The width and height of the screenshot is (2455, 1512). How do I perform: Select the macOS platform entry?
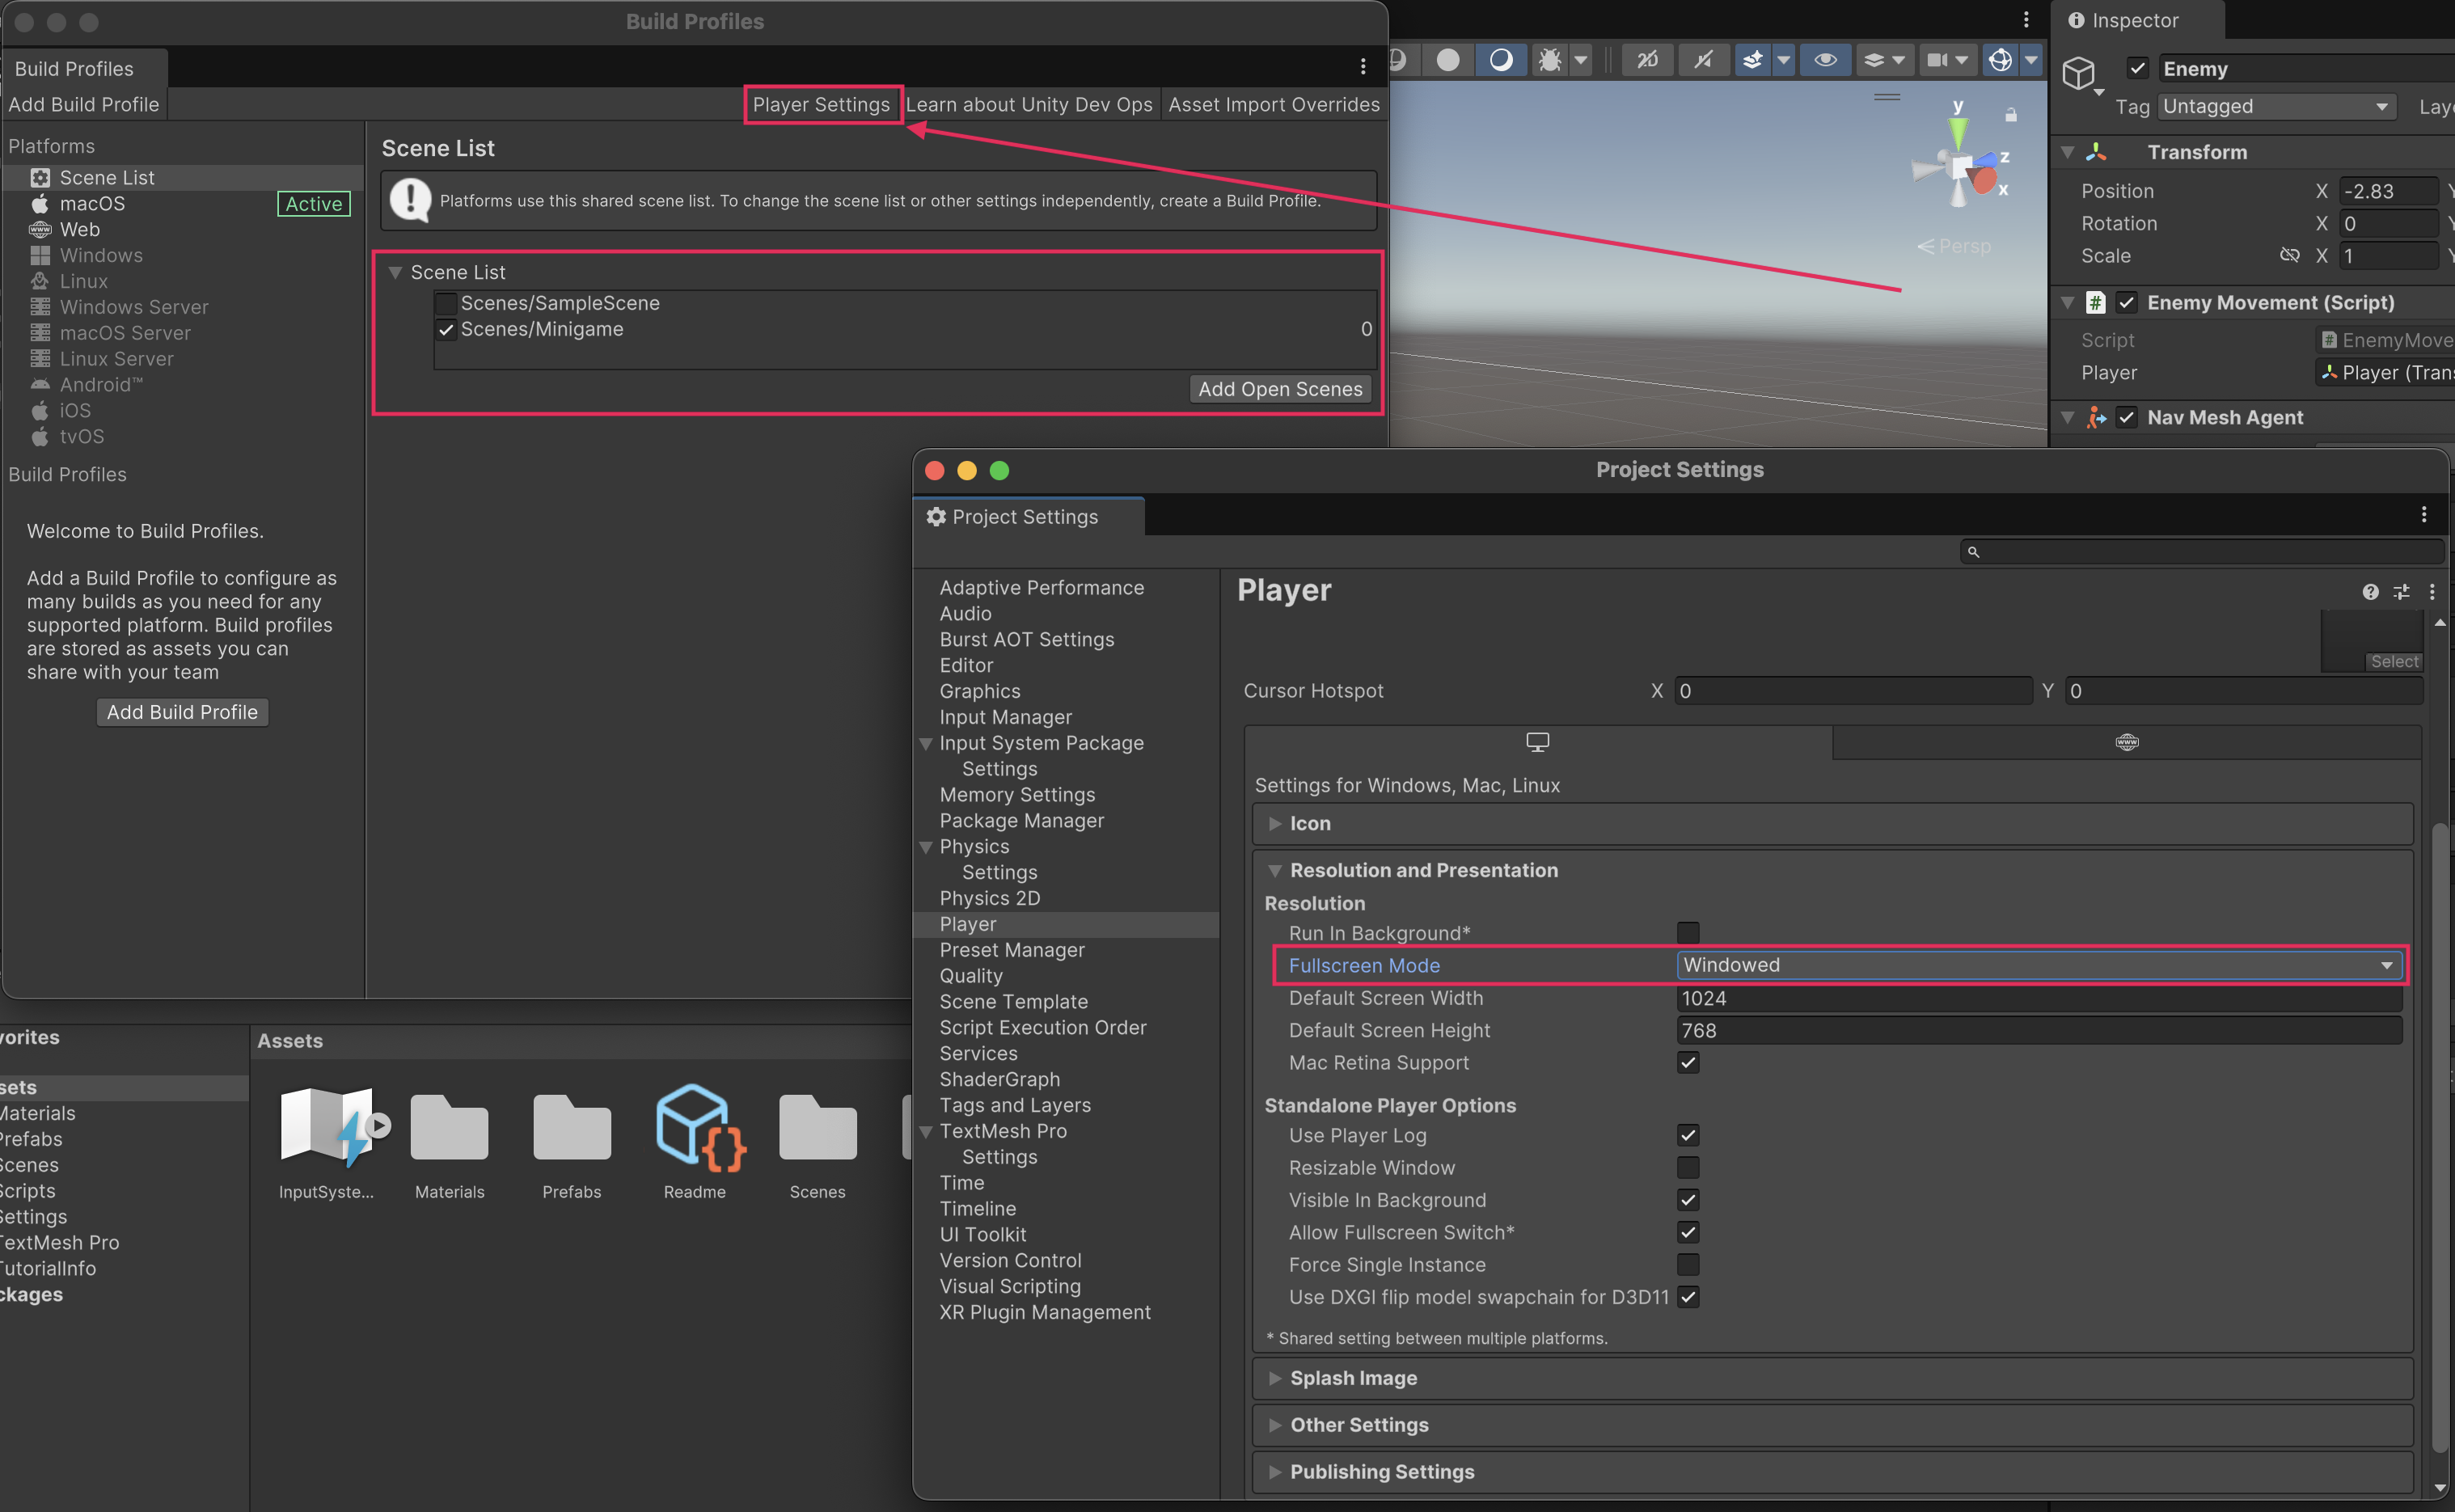tap(92, 204)
